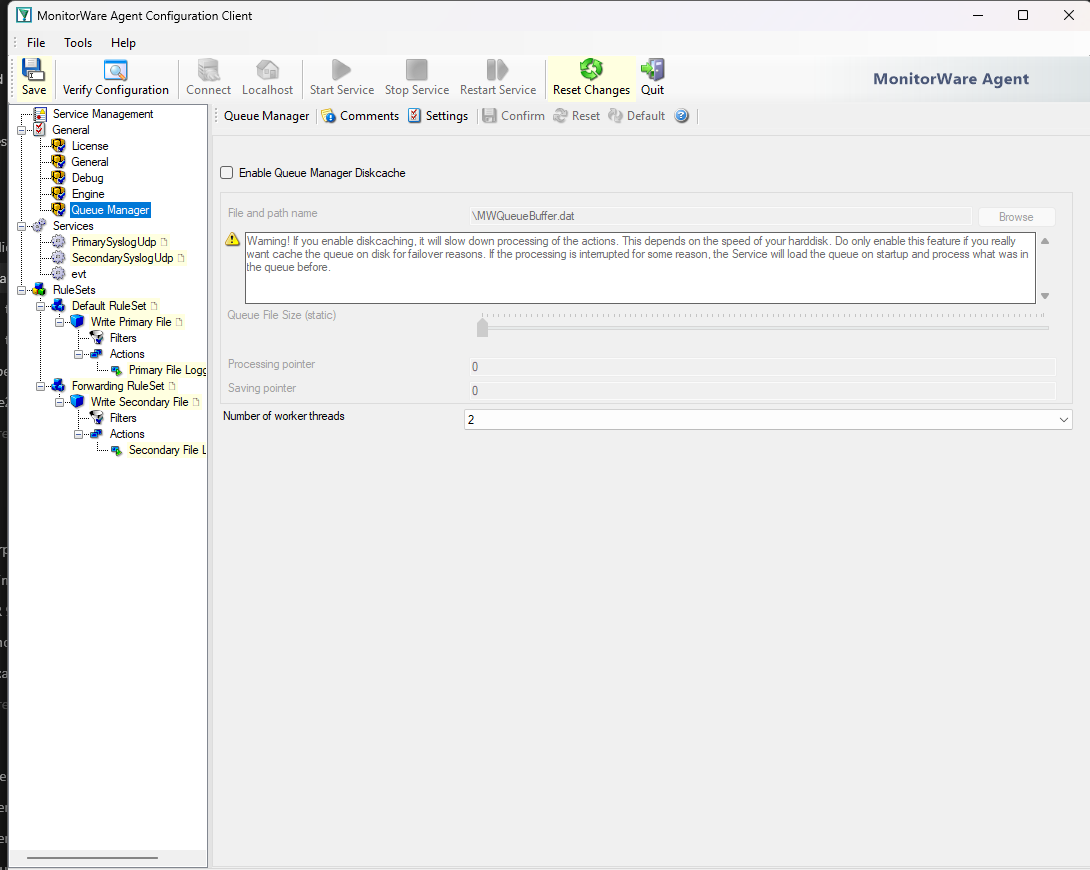Collapse the Write Secondary File node
Image resolution: width=1090 pixels, height=870 pixels.
[x=59, y=402]
